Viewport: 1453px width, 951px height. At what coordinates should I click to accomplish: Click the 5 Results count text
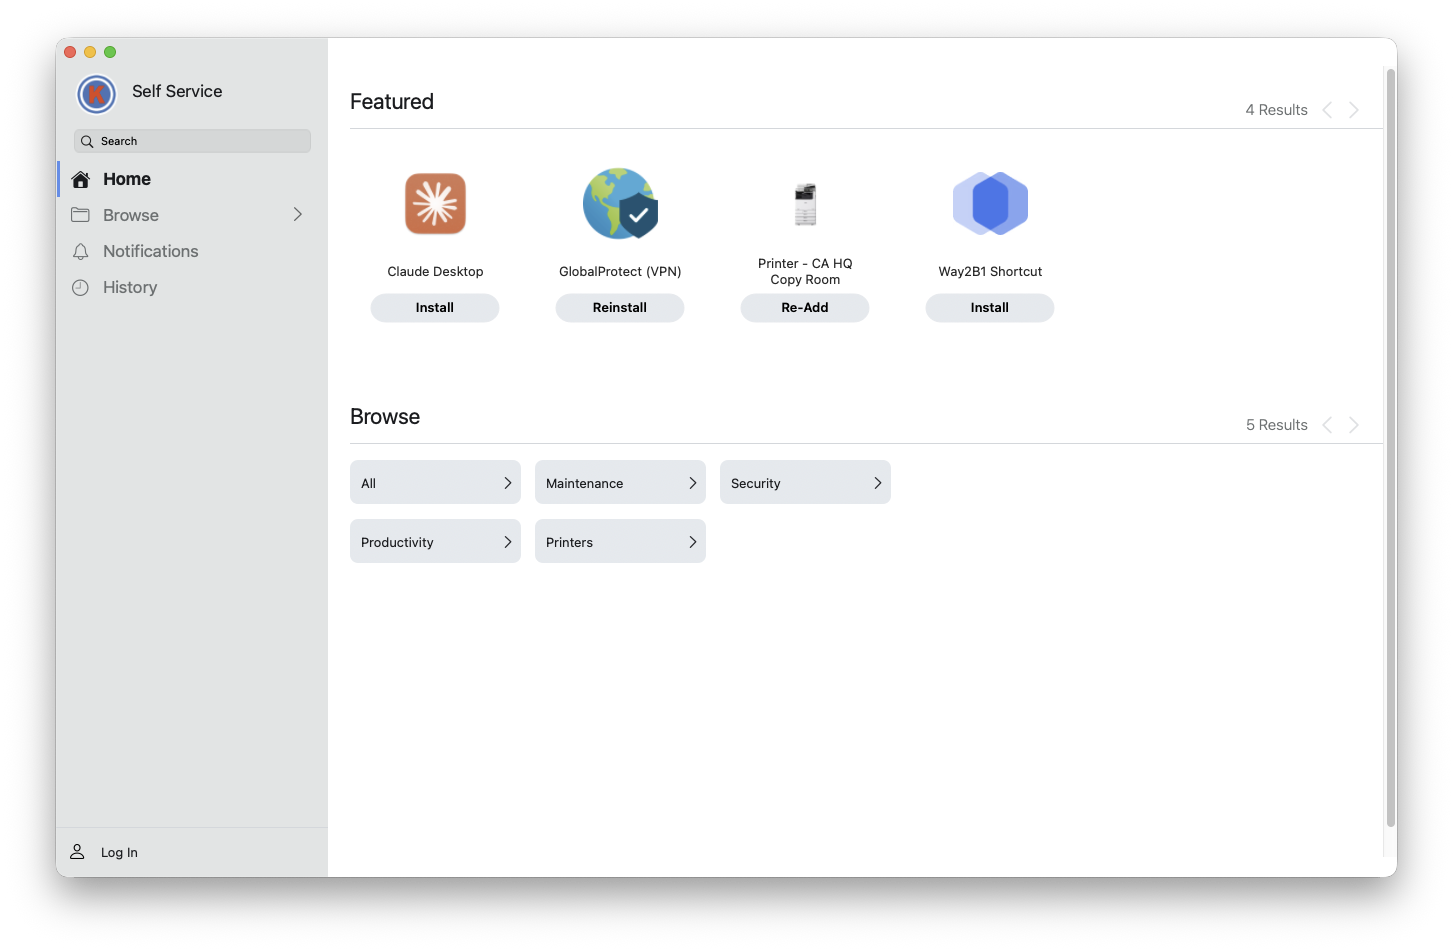coord(1276,425)
